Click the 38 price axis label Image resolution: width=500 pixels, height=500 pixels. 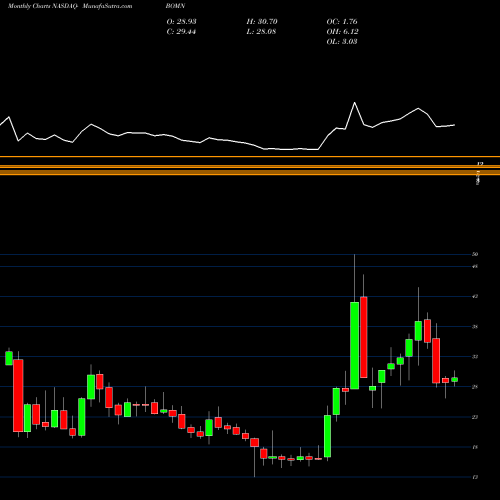[475, 327]
